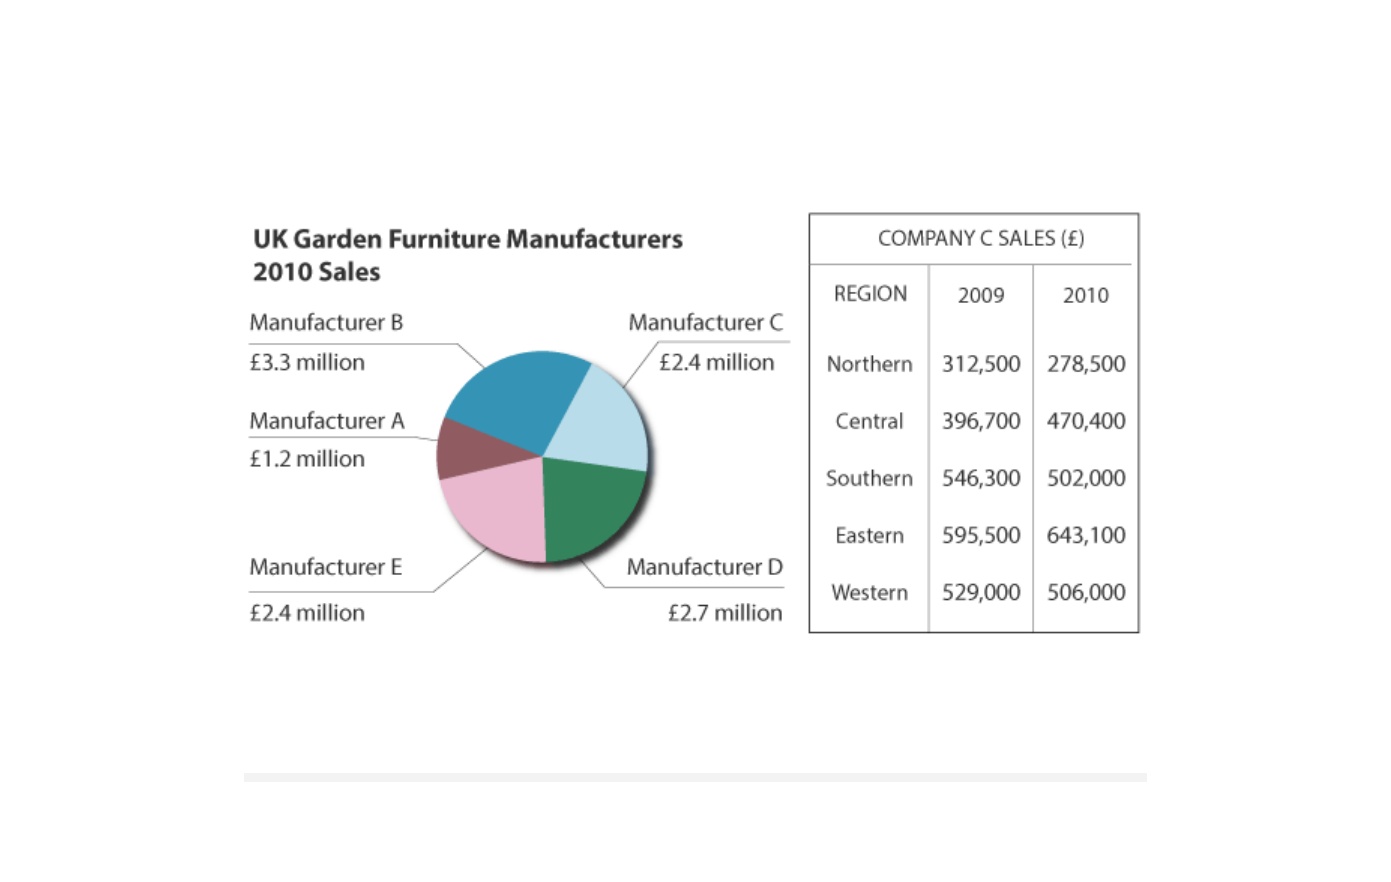
Task: Select the 'Central' region row label
Action: pyautogui.click(x=869, y=421)
